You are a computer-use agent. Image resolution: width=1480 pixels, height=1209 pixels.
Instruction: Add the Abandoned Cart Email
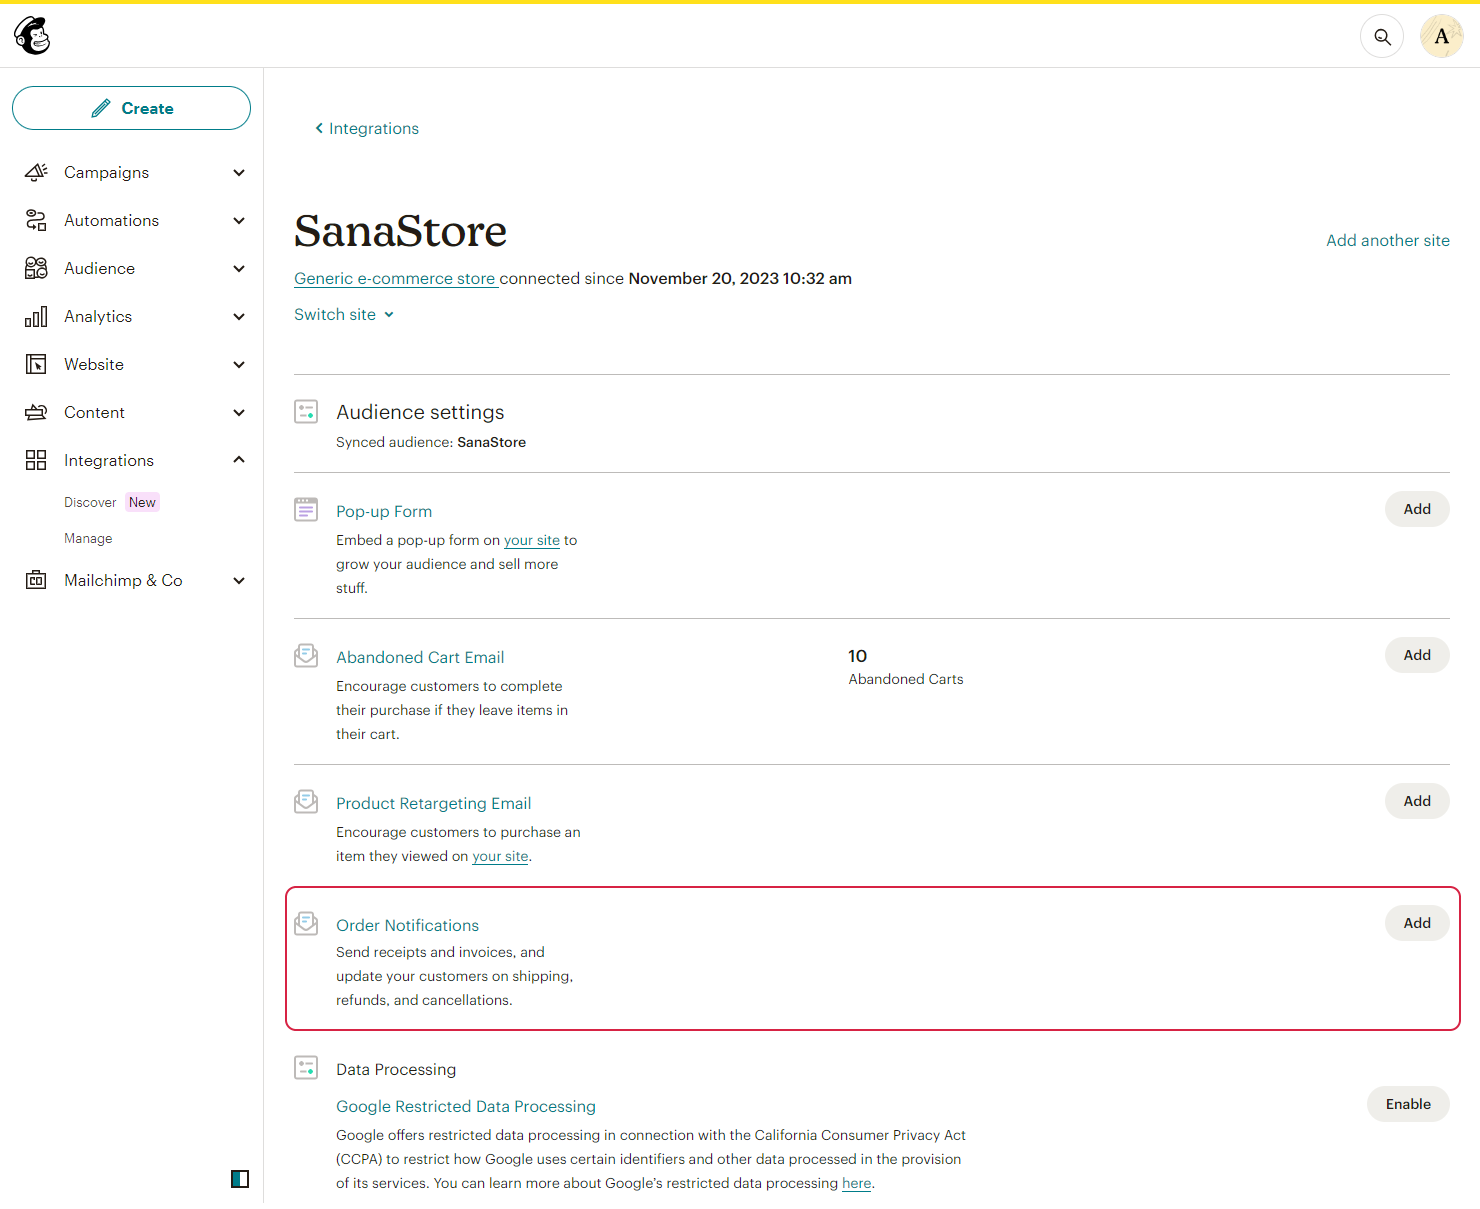1417,655
